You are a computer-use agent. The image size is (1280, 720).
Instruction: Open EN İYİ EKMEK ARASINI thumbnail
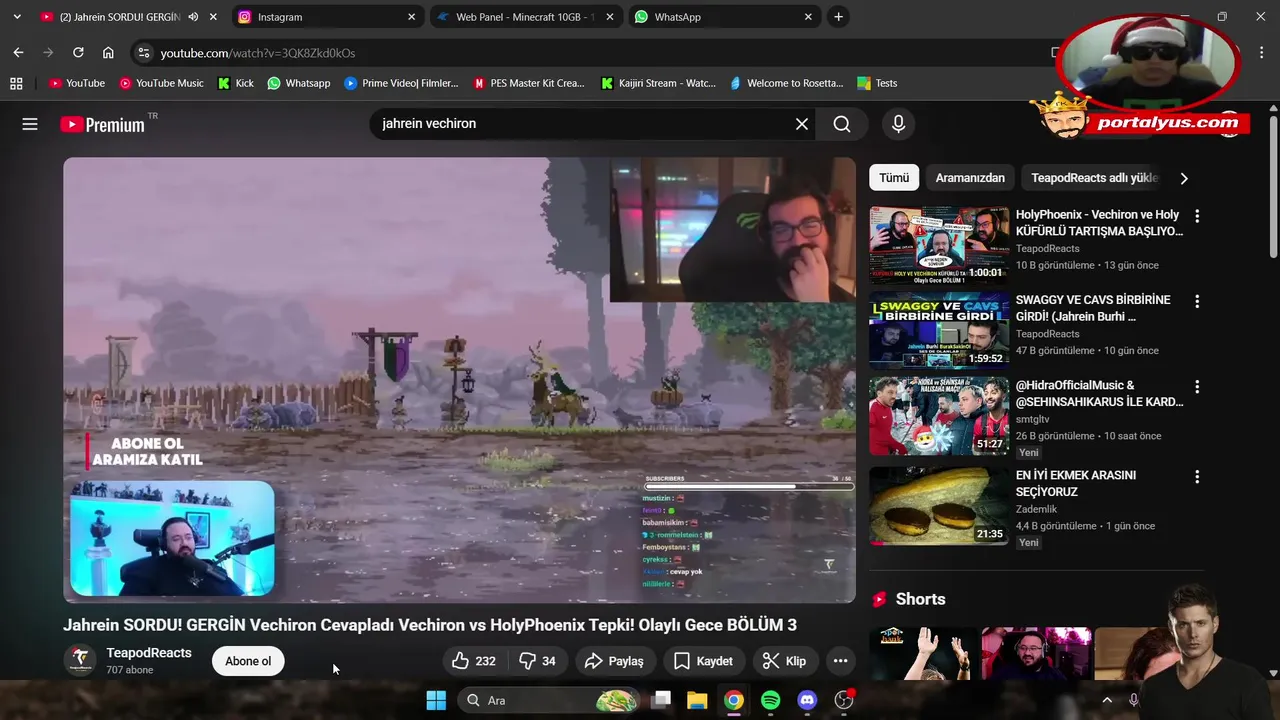pos(939,505)
